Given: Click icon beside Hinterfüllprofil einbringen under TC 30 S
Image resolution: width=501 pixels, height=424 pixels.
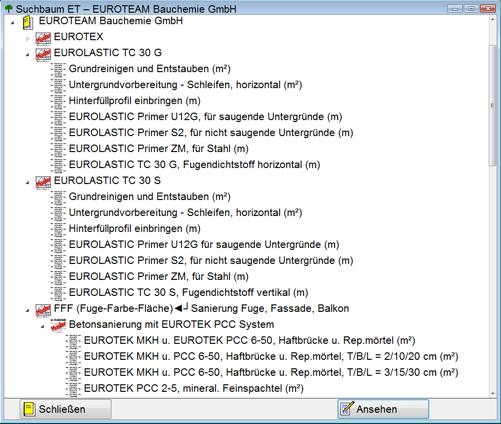Looking at the screenshot, I should click(58, 230).
